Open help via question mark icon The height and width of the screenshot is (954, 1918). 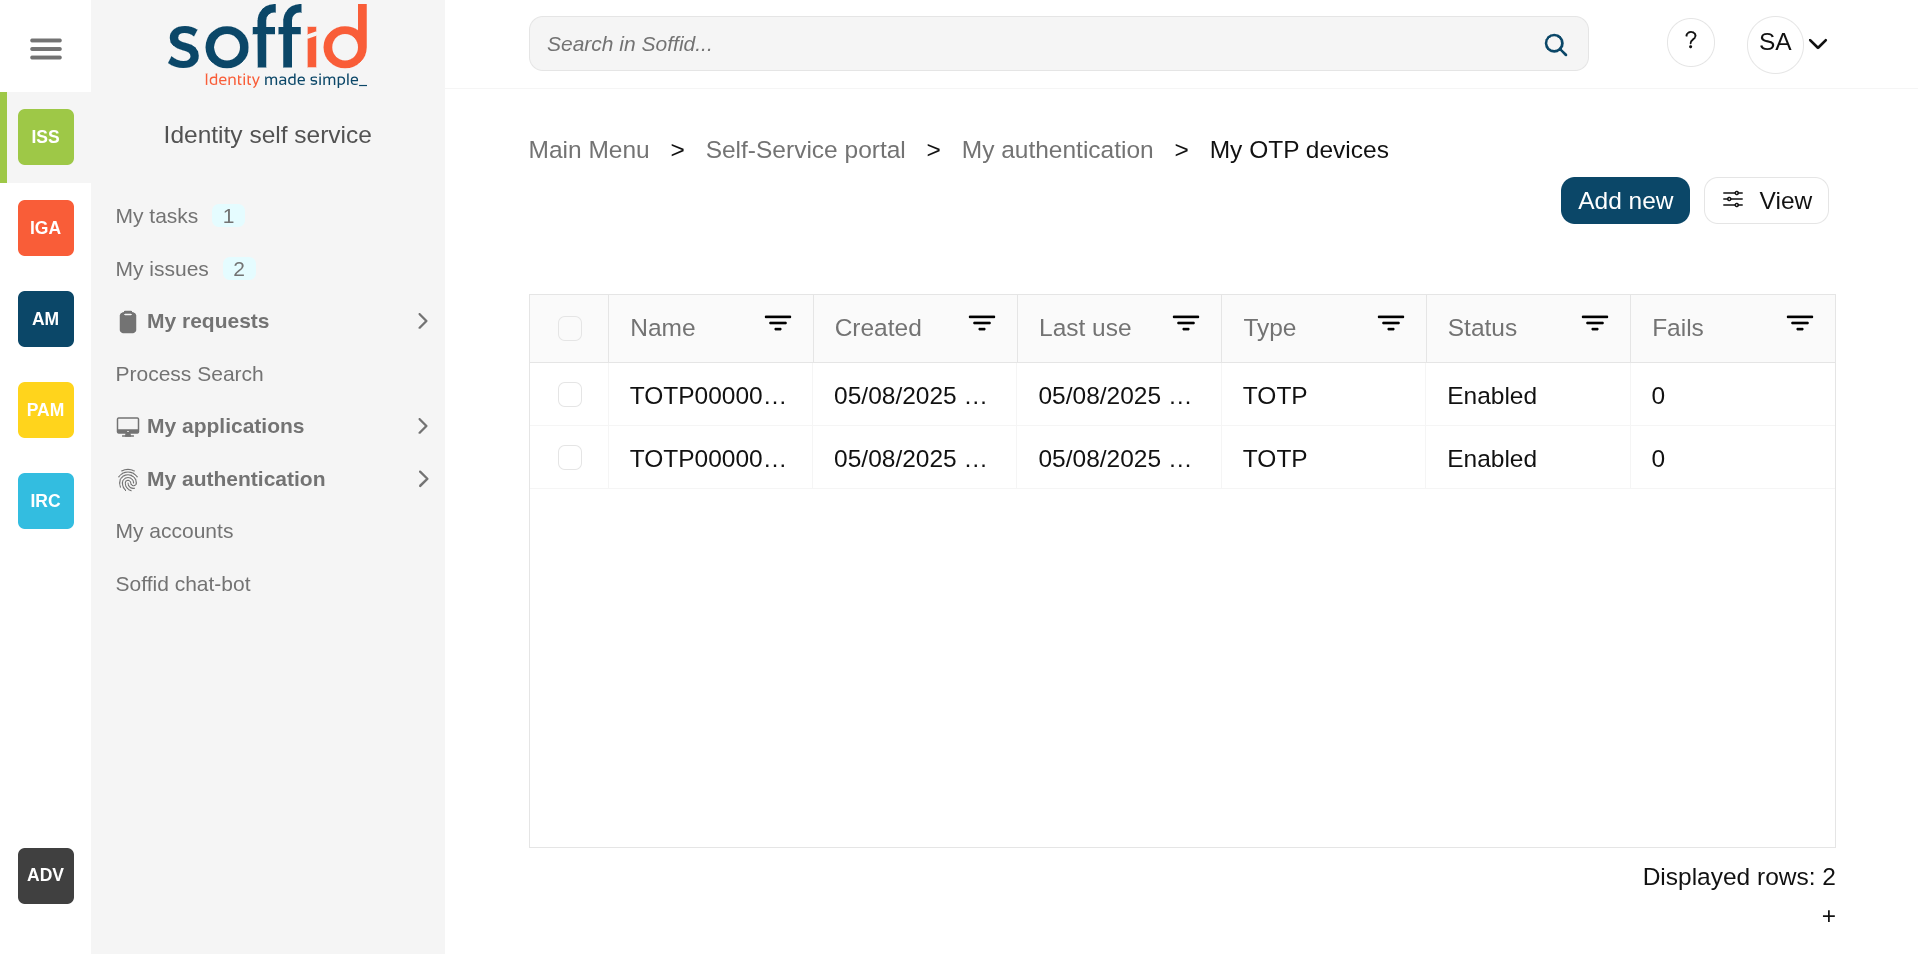tap(1690, 42)
